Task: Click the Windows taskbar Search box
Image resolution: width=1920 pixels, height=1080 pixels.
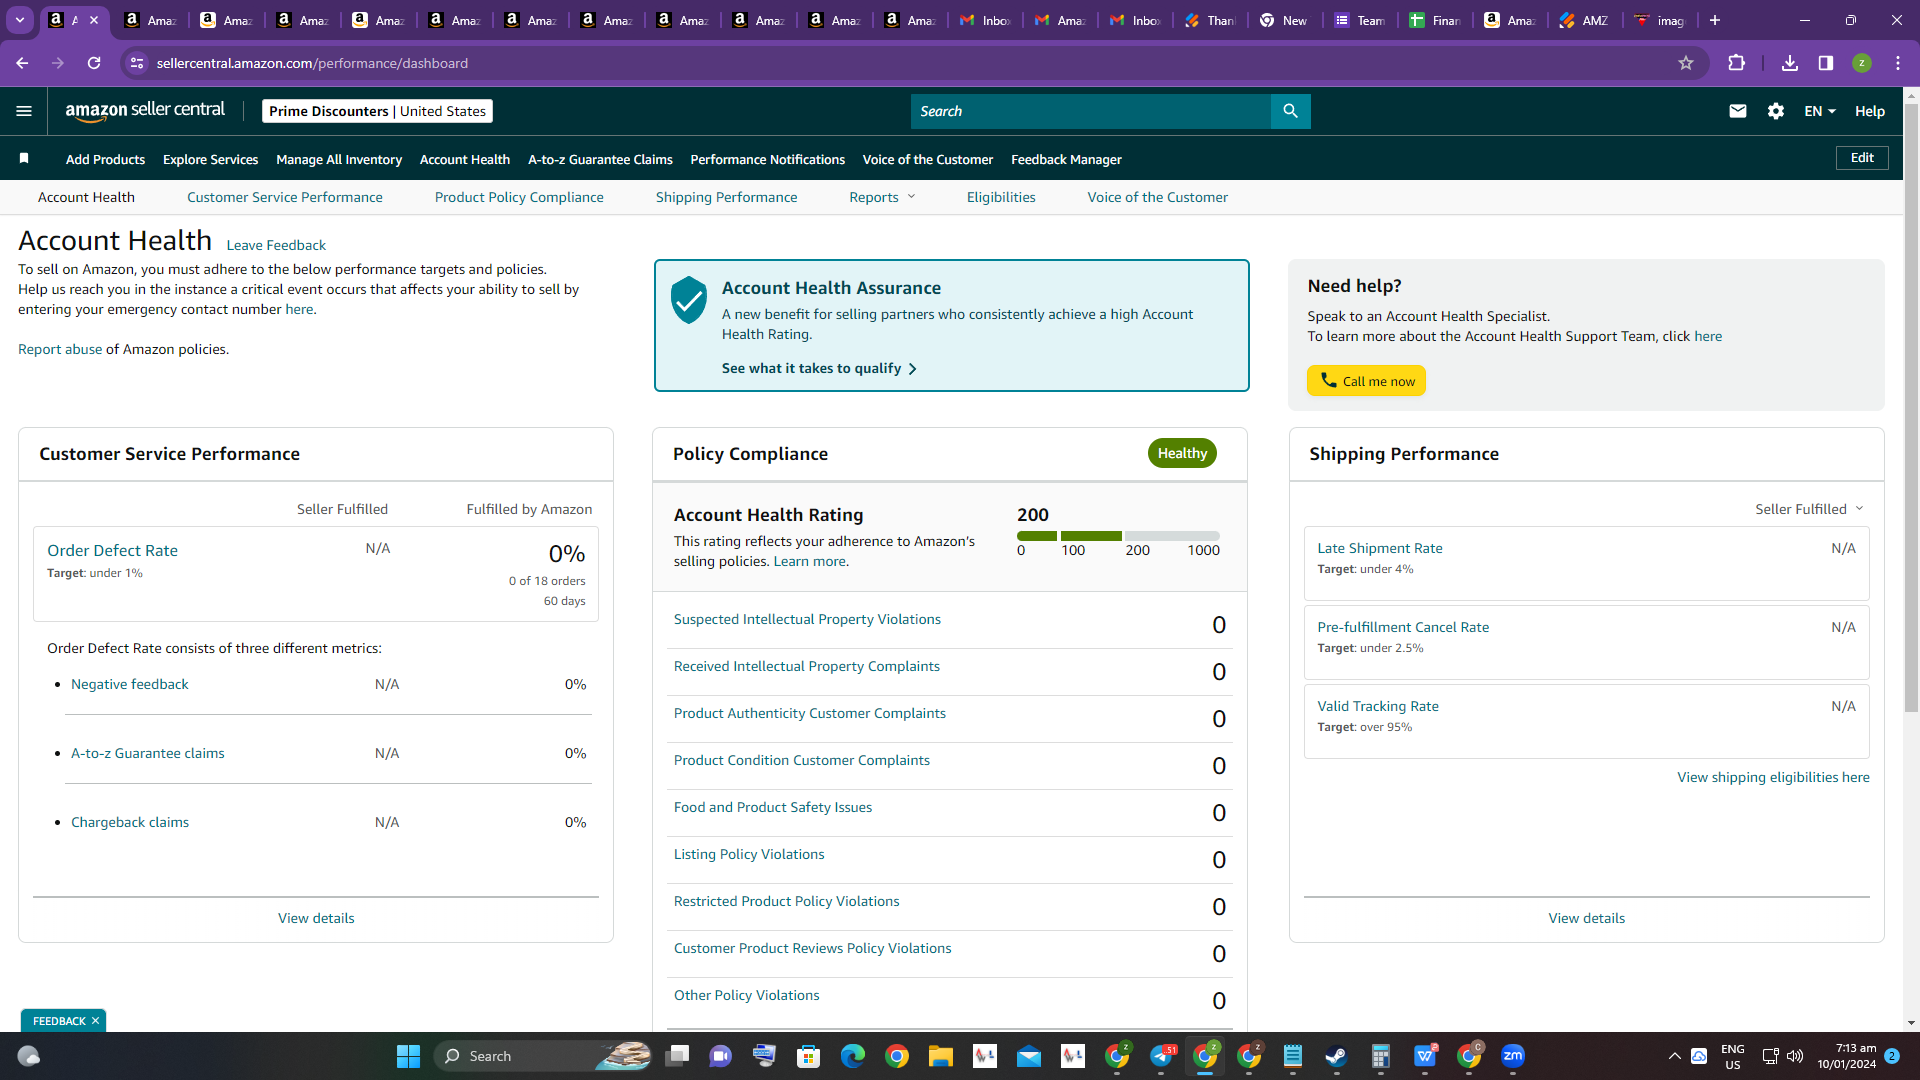Action: coord(544,1056)
